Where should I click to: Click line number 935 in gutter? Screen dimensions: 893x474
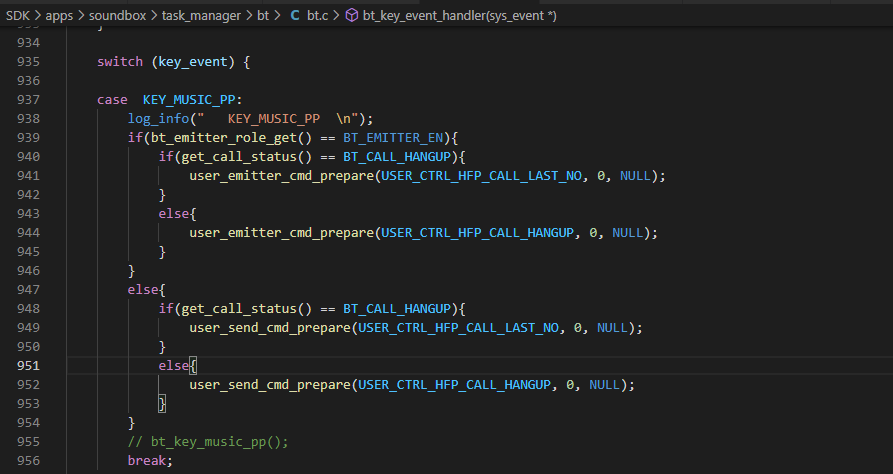(x=28, y=62)
